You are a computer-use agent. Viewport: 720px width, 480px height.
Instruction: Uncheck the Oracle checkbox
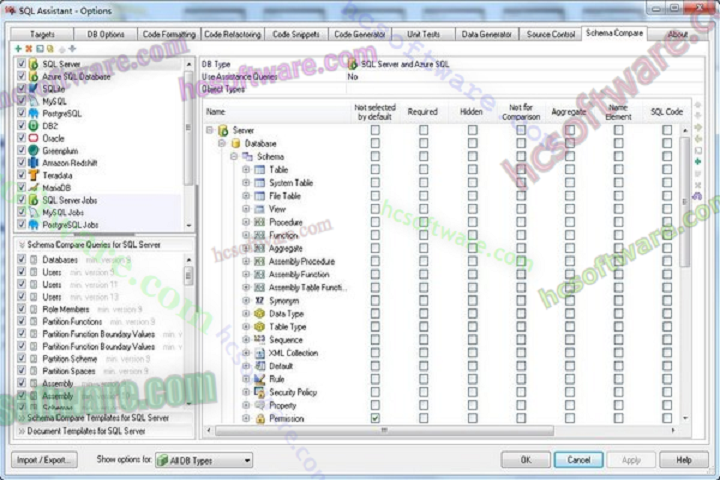click(x=21, y=138)
